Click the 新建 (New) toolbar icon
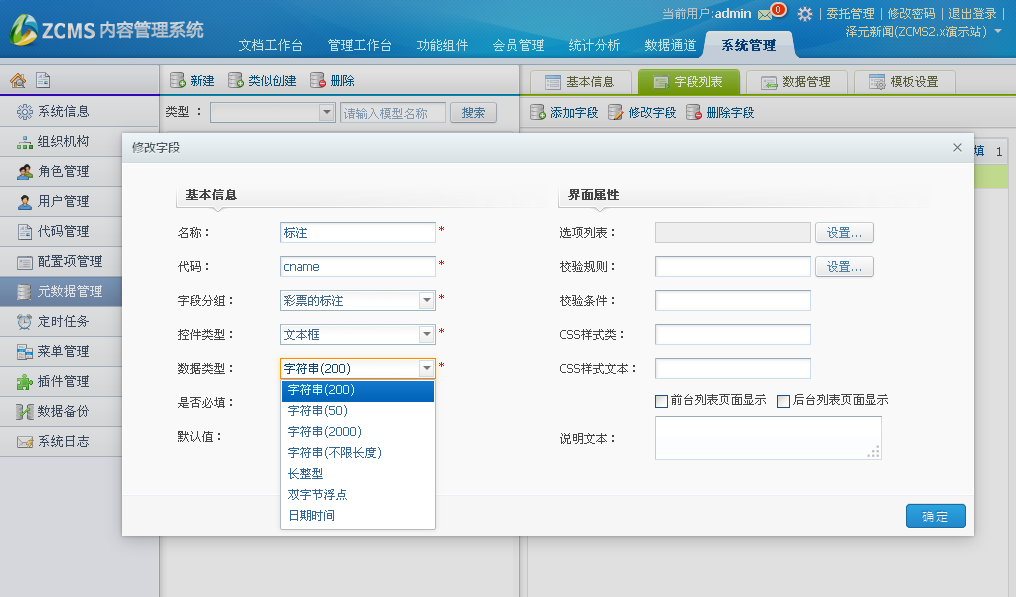Screen dimensions: 1016x597 tap(178, 81)
